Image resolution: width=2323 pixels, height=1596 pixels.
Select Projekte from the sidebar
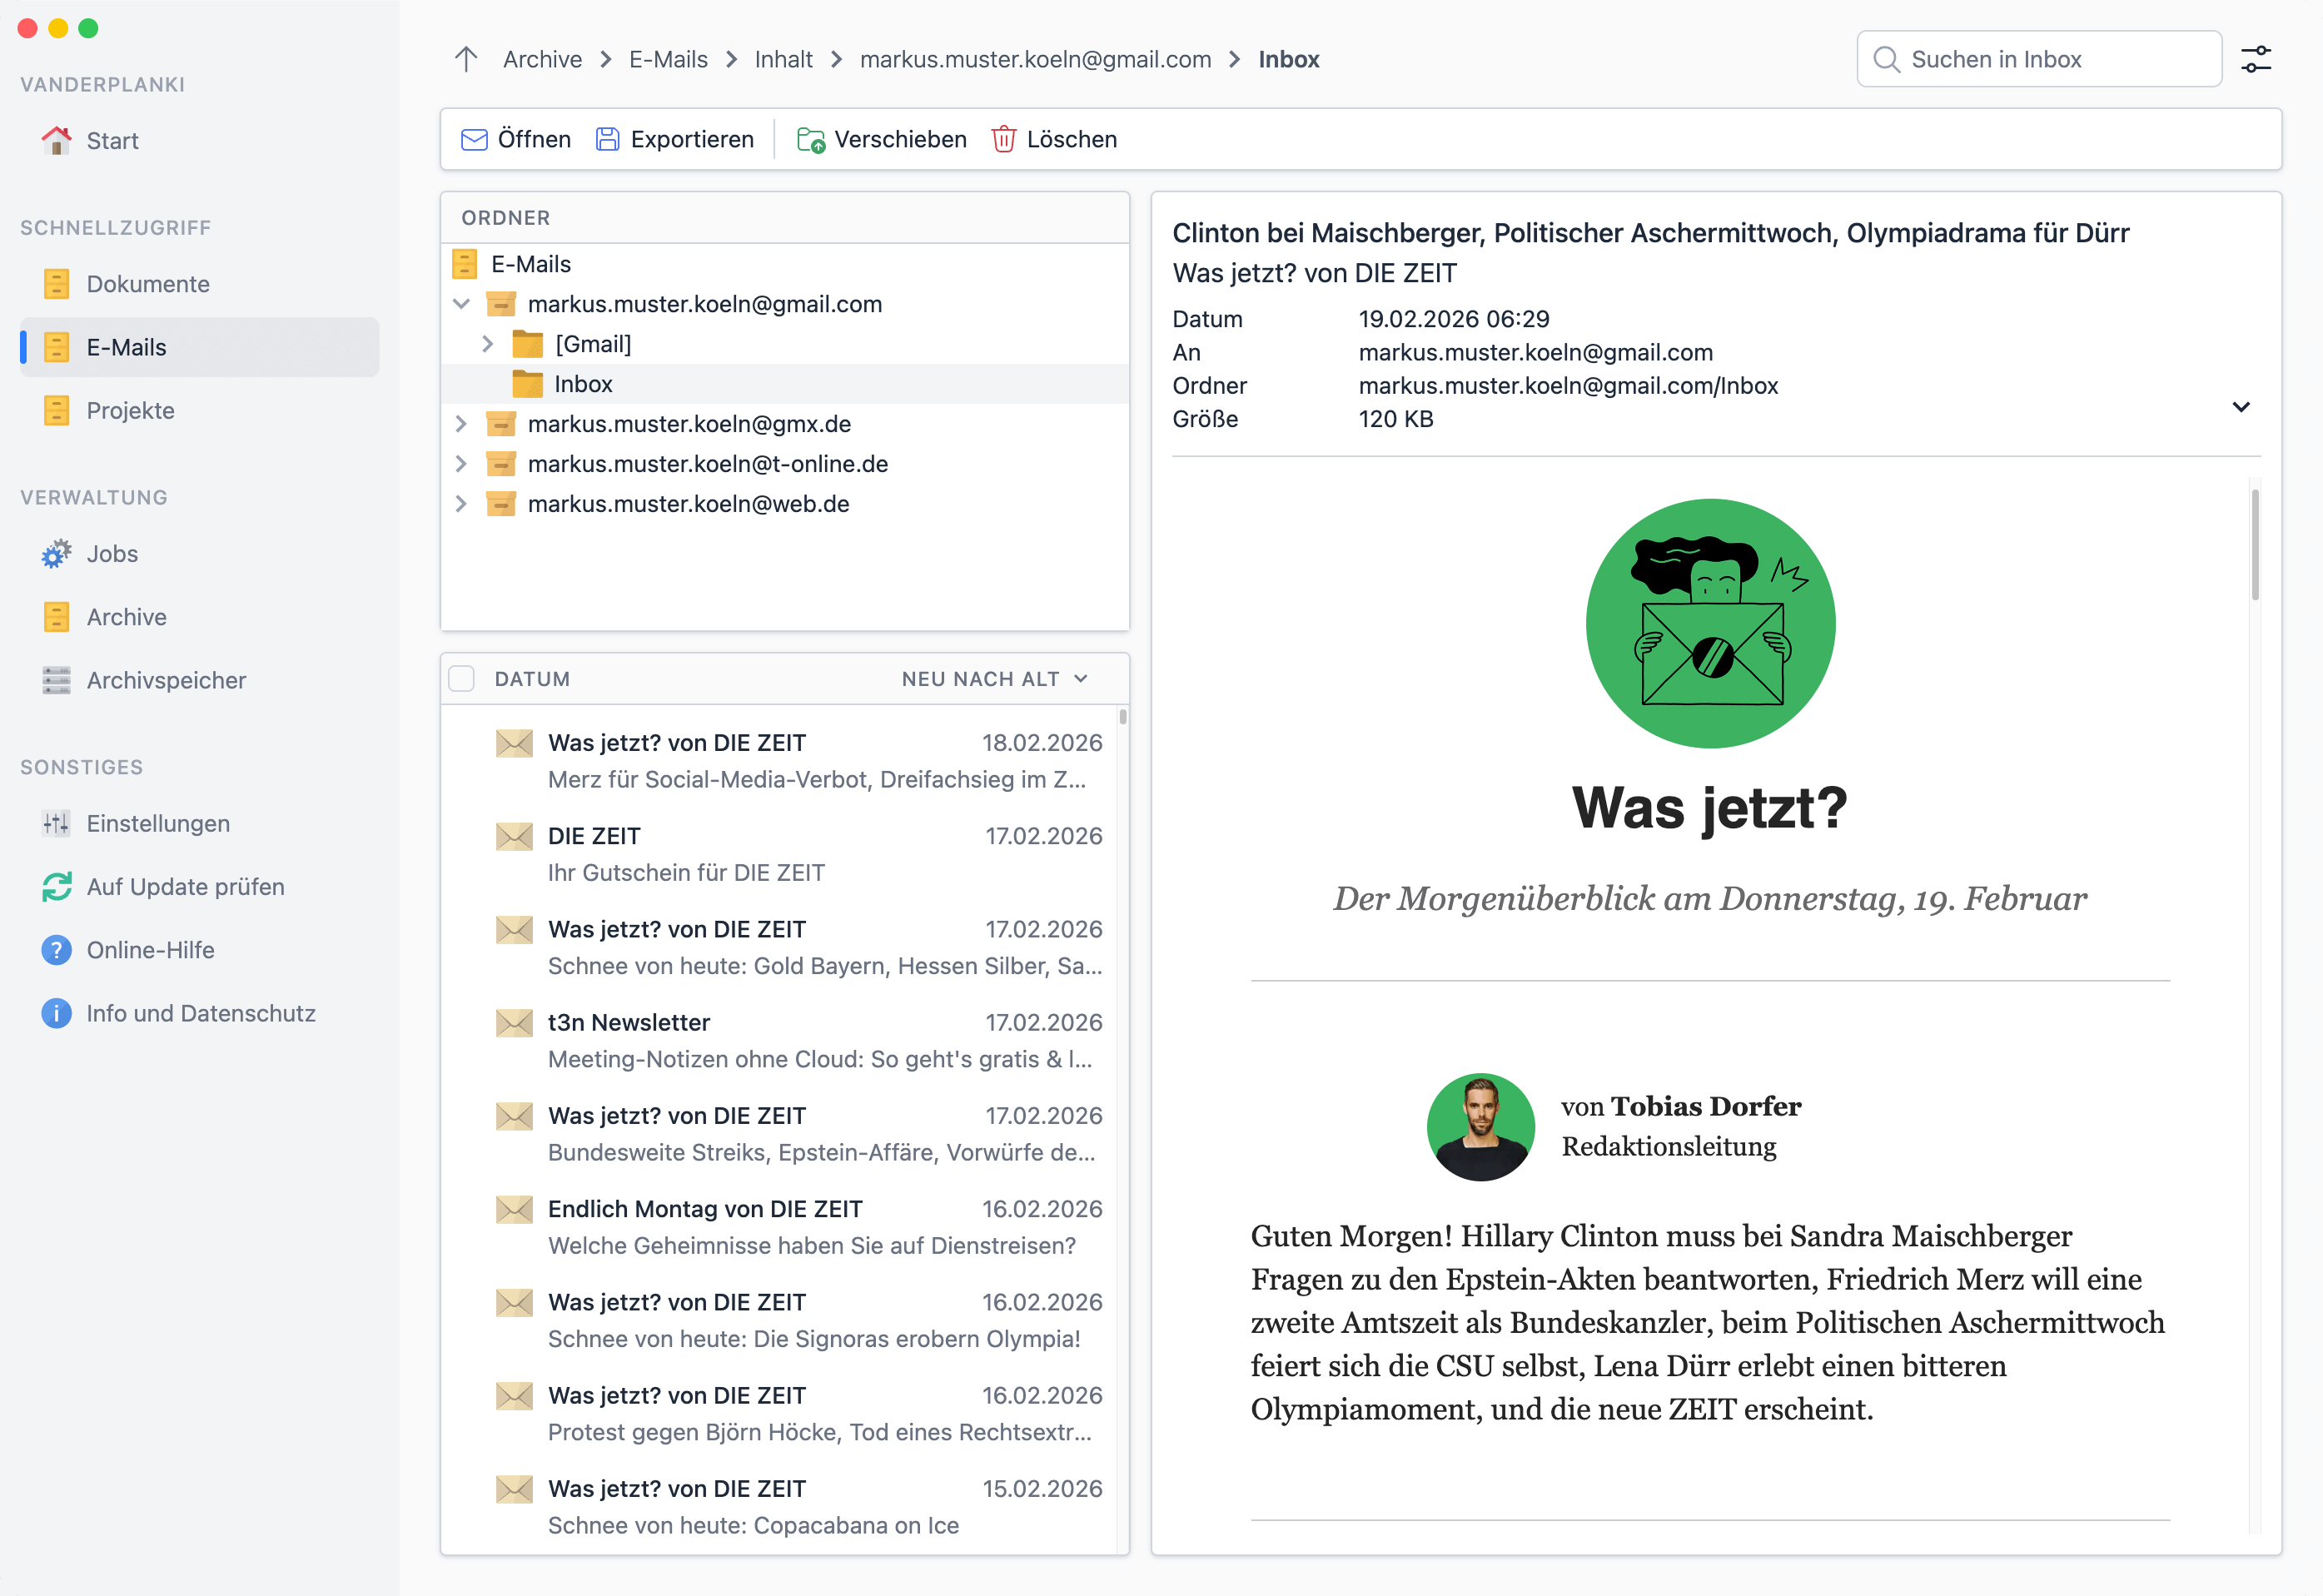click(131, 410)
